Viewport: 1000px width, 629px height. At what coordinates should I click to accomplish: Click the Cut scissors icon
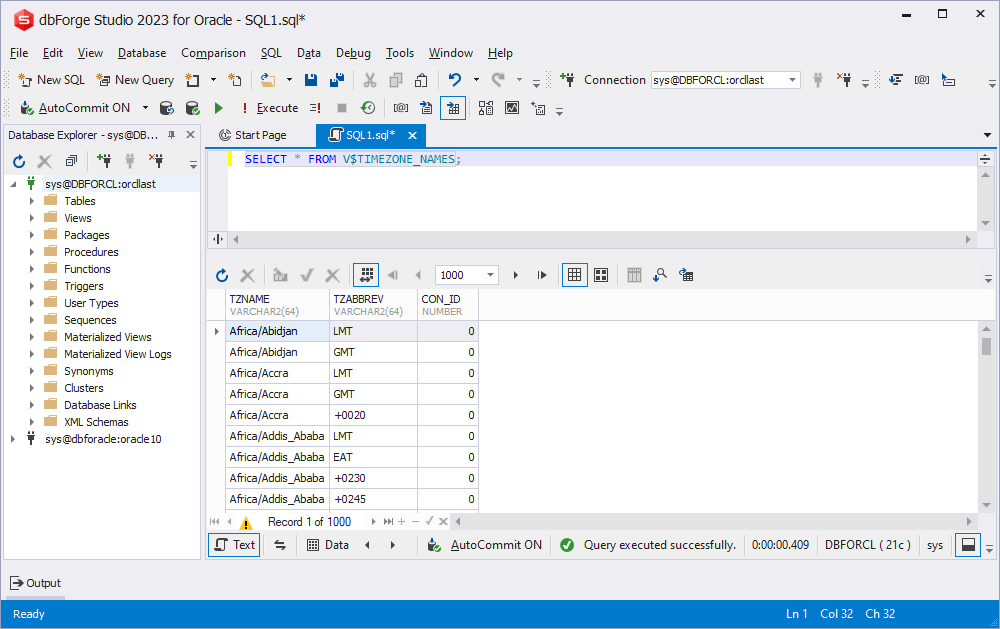tap(369, 80)
